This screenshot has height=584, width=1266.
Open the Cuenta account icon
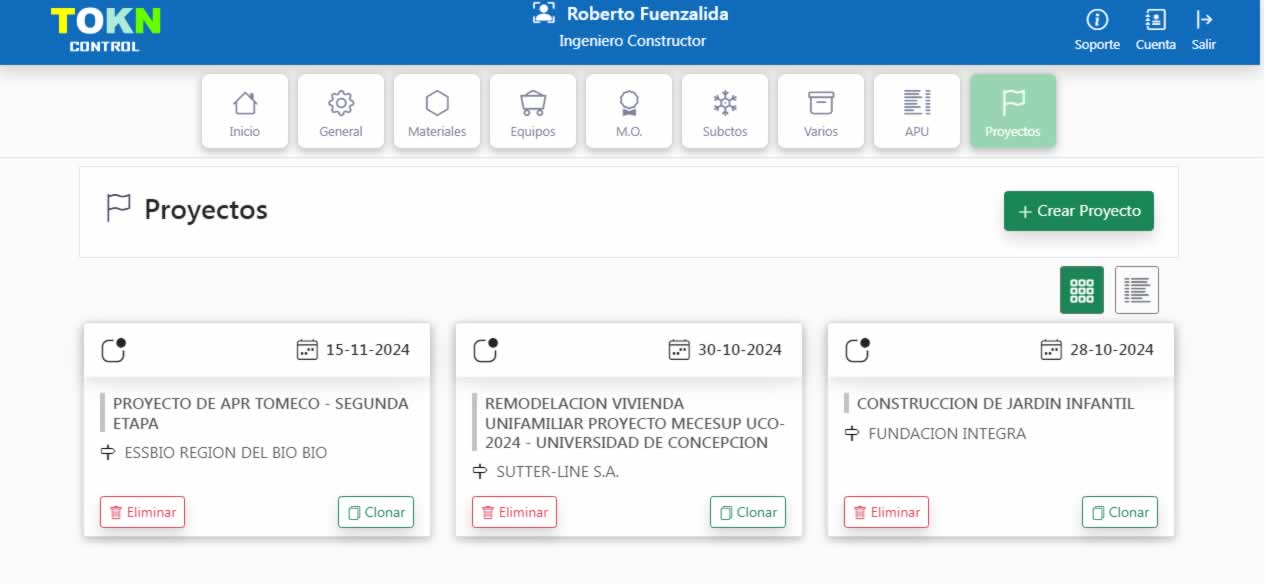pyautogui.click(x=1155, y=20)
